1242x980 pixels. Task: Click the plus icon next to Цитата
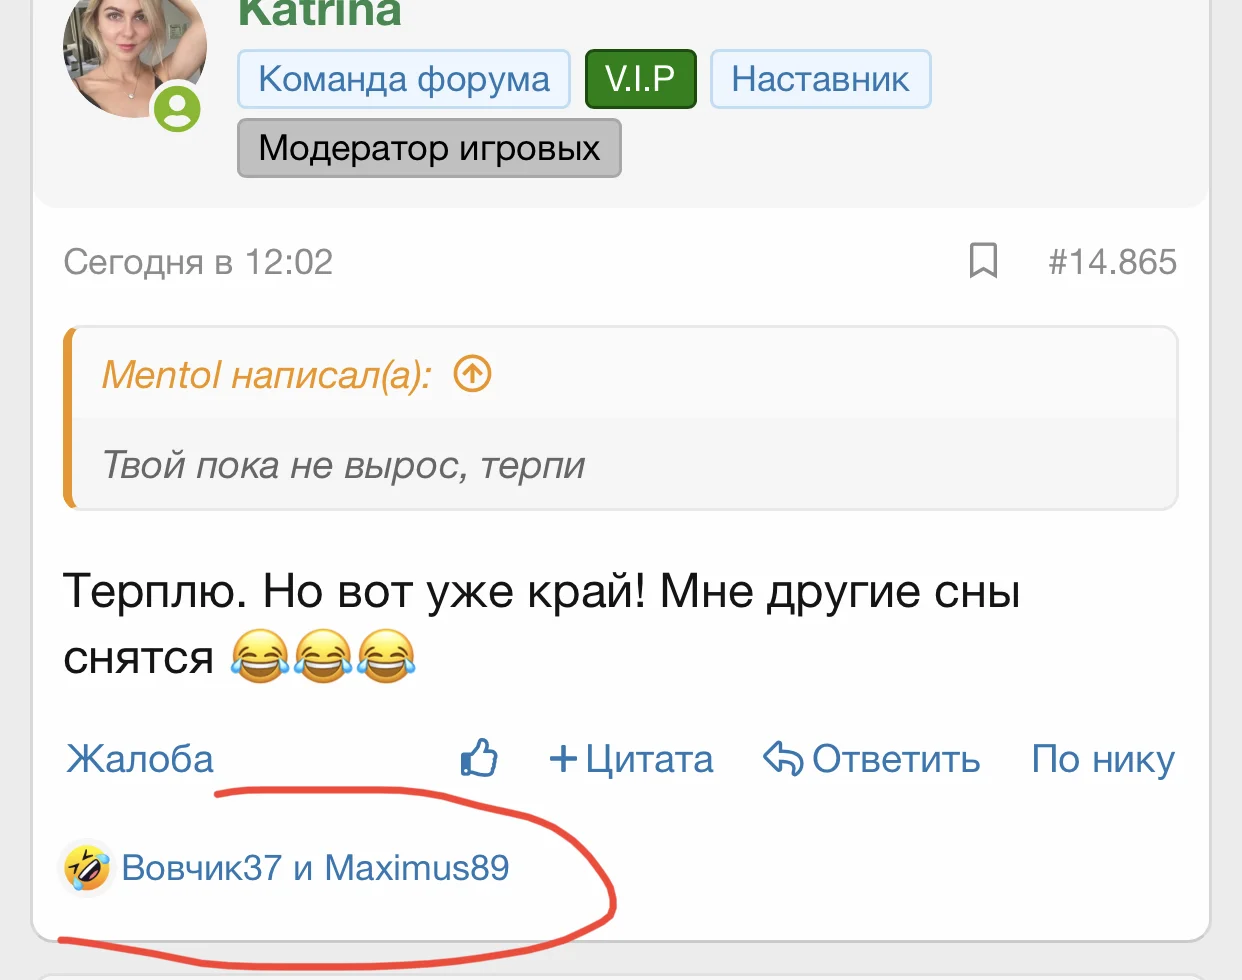coord(563,759)
